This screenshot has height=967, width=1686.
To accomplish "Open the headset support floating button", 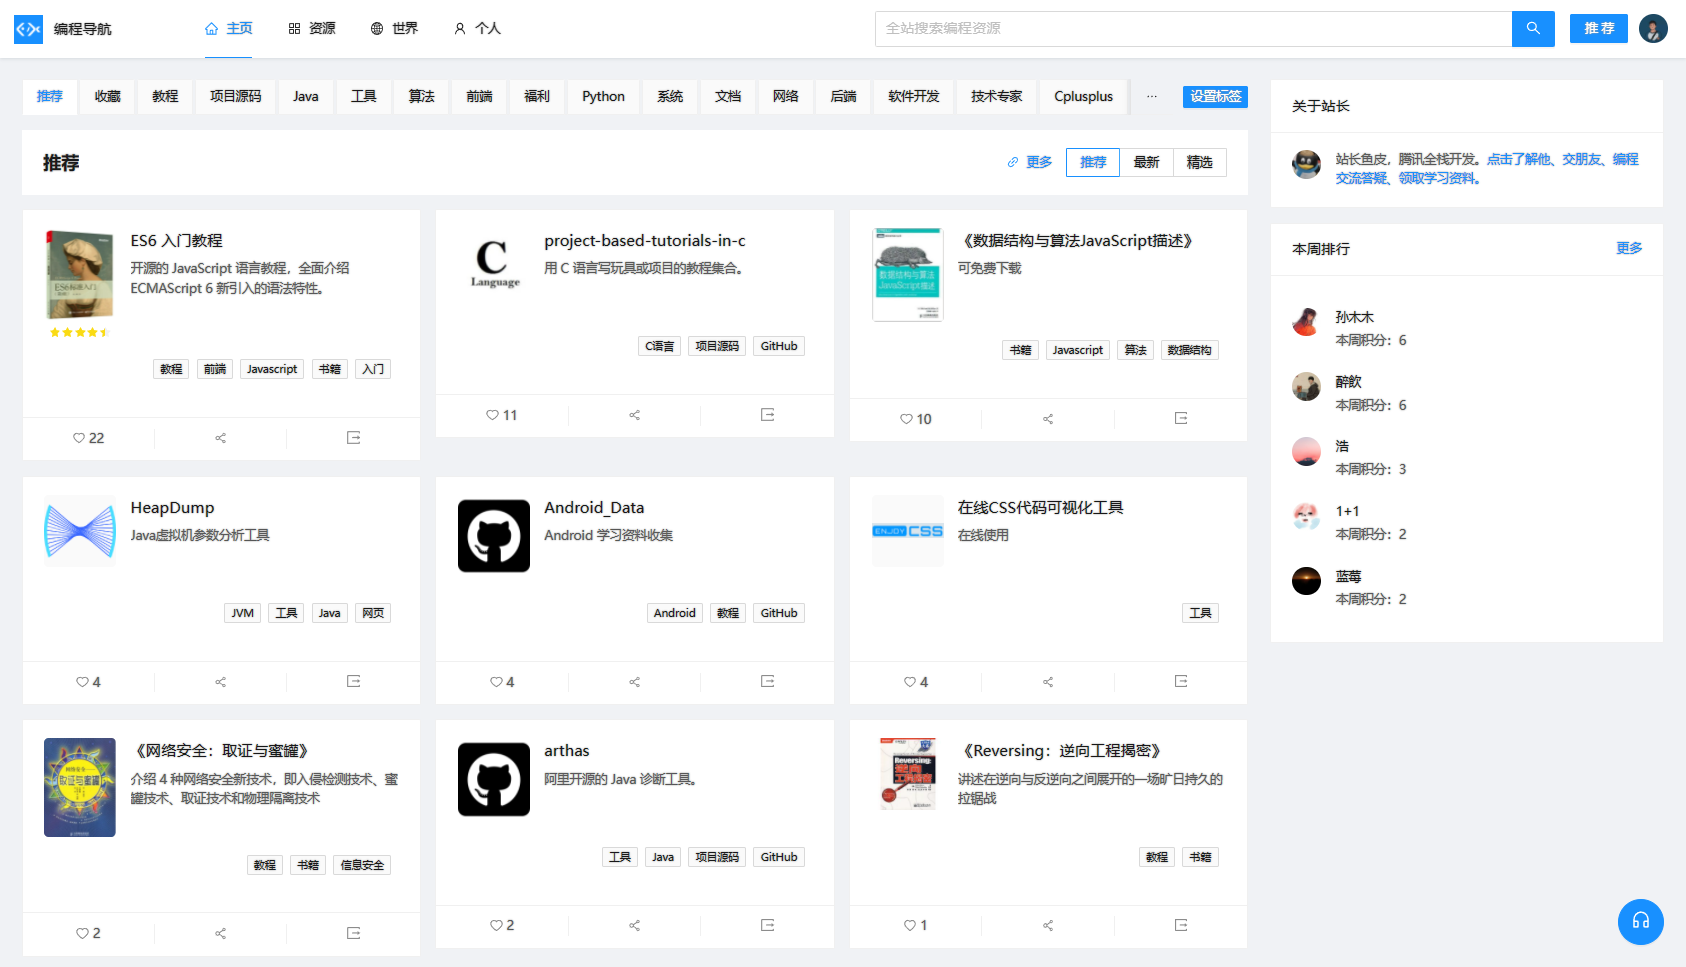I will coord(1641,922).
